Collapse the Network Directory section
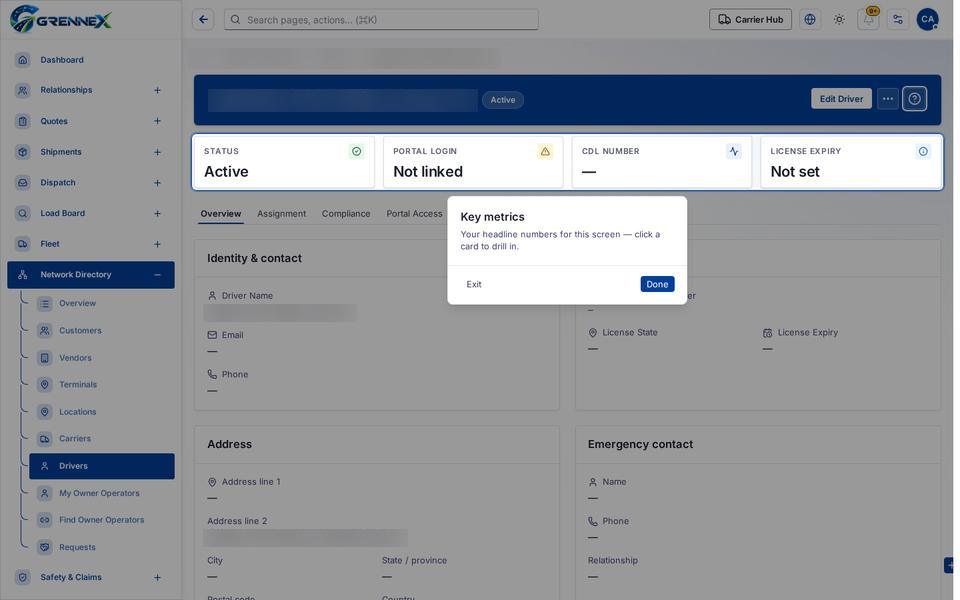The width and height of the screenshot is (960, 600). pyautogui.click(x=157, y=275)
